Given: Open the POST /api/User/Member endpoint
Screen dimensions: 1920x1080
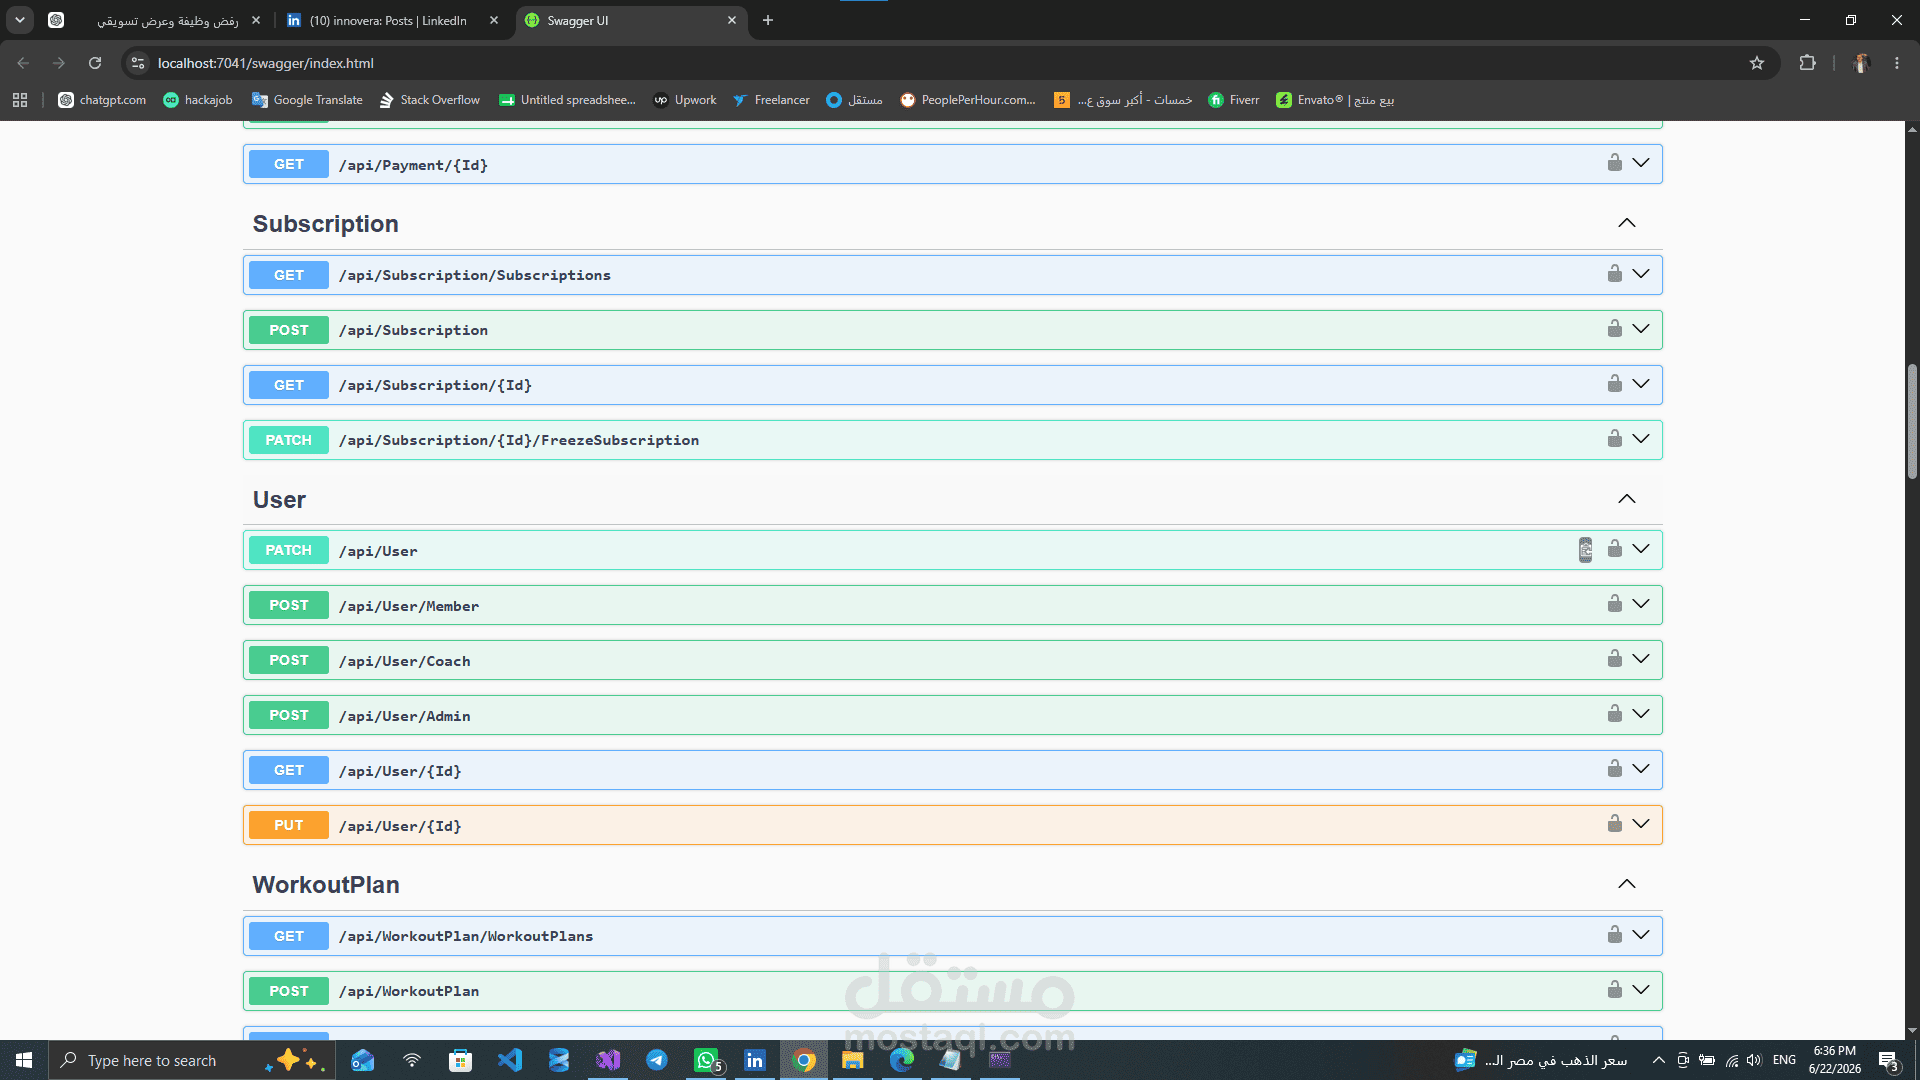Looking at the screenshot, I should coord(952,605).
